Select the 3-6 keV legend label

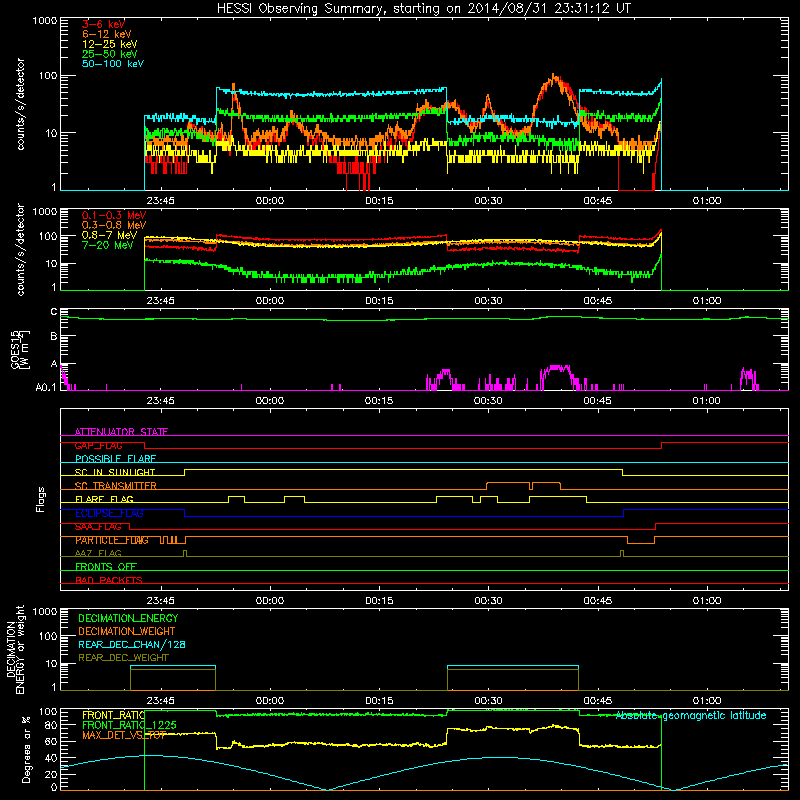coord(103,24)
